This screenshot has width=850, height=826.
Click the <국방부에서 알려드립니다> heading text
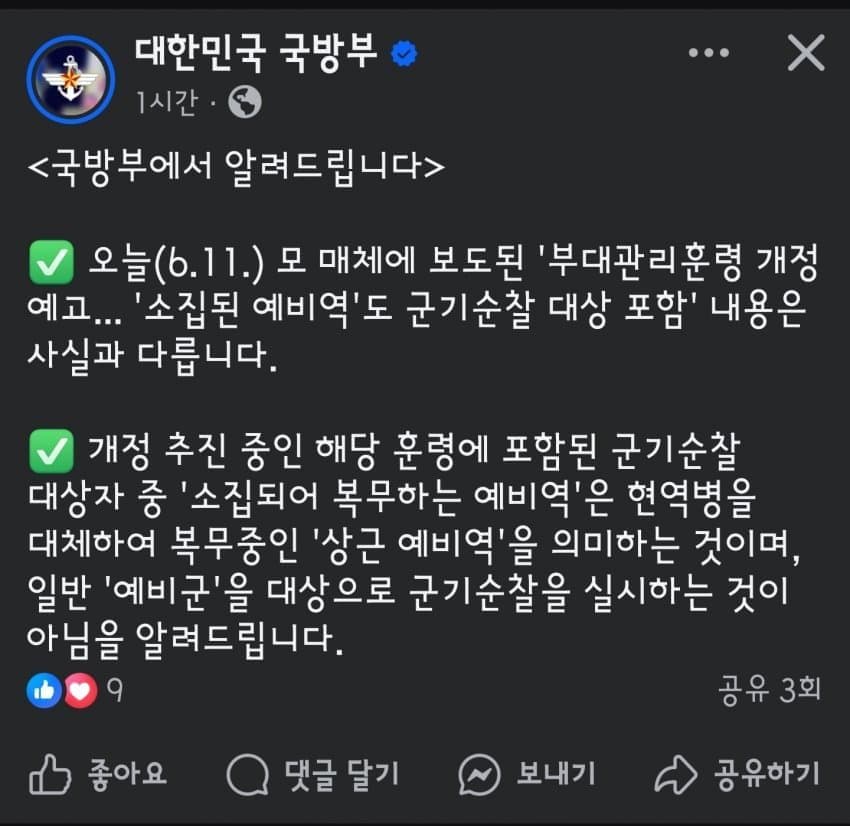[x=238, y=167]
